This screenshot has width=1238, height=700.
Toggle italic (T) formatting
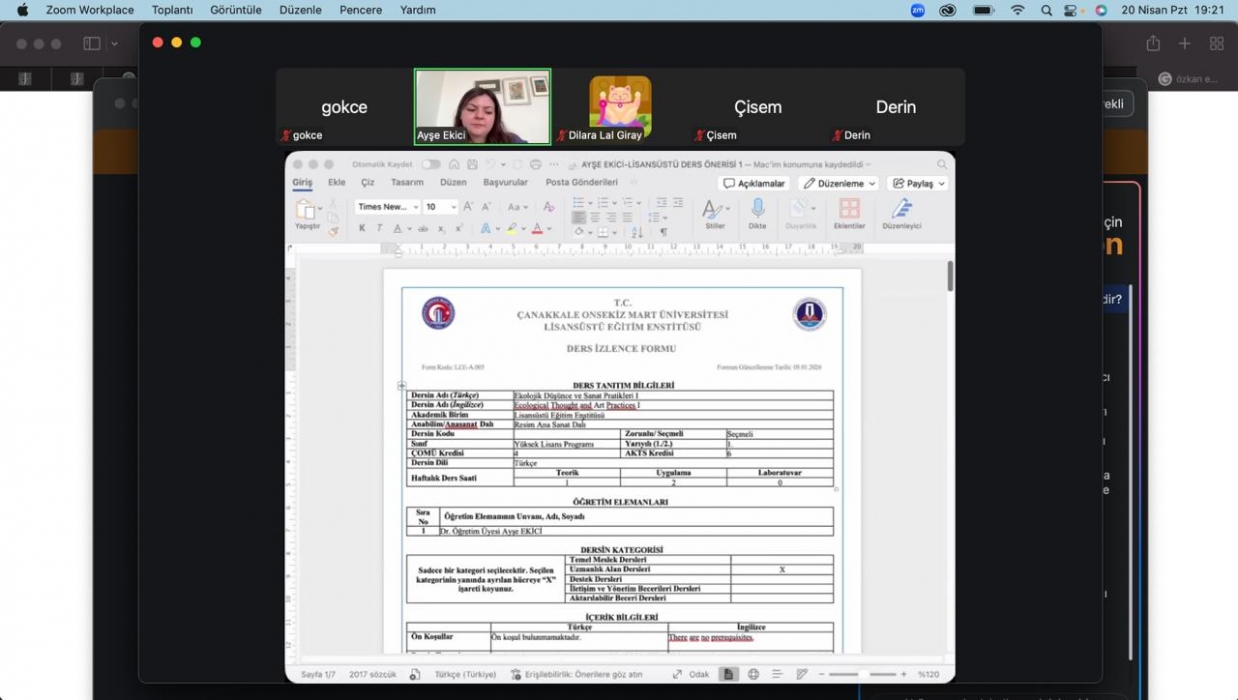[379, 229]
